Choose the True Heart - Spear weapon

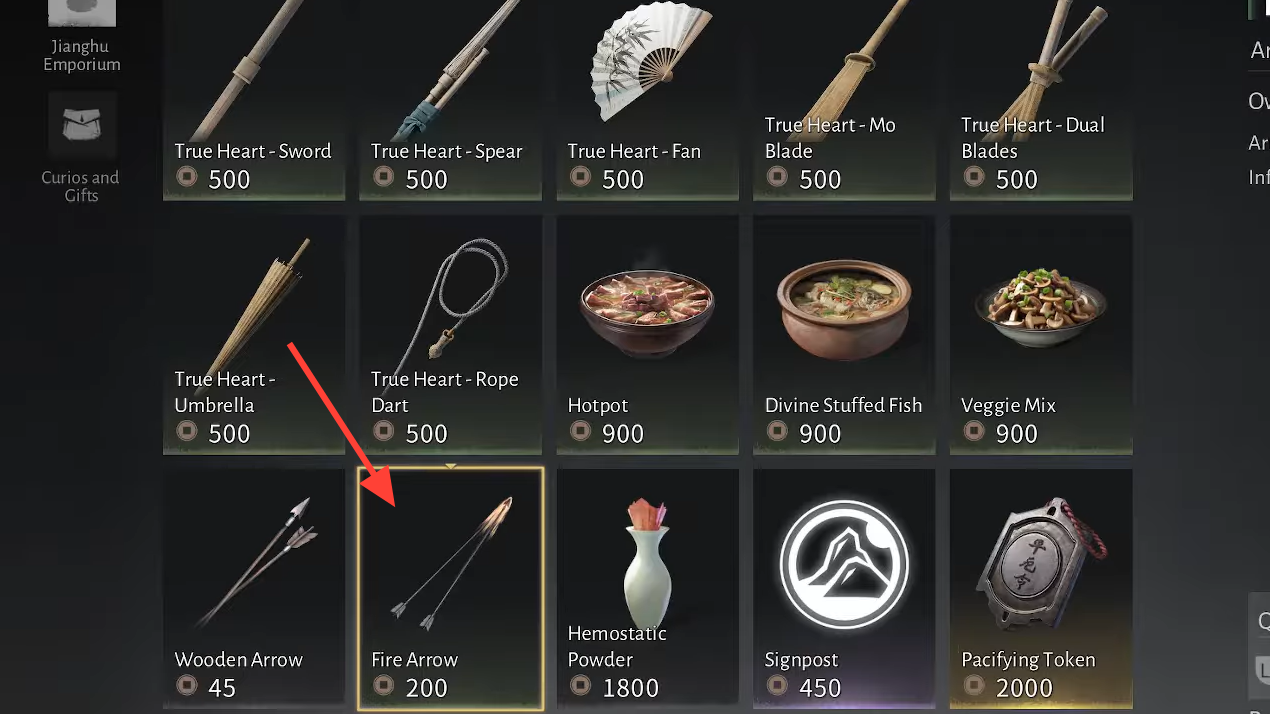coord(451,98)
